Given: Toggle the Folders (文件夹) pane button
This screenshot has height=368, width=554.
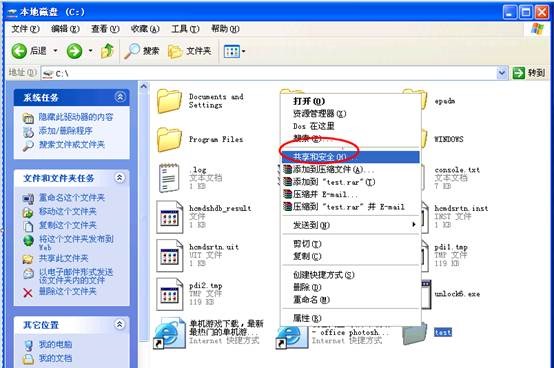Looking at the screenshot, I should pyautogui.click(x=190, y=51).
